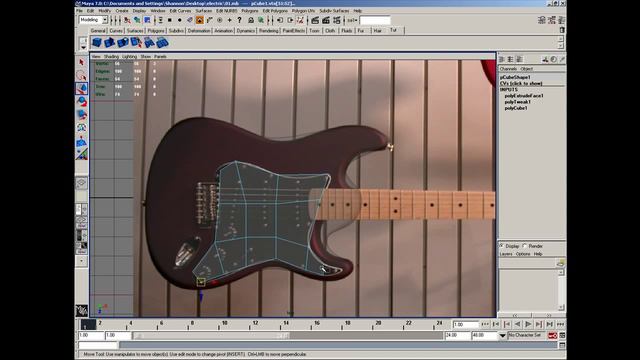Click the inputs to selected object icon
The height and width of the screenshot is (360, 640).
click(280, 20)
